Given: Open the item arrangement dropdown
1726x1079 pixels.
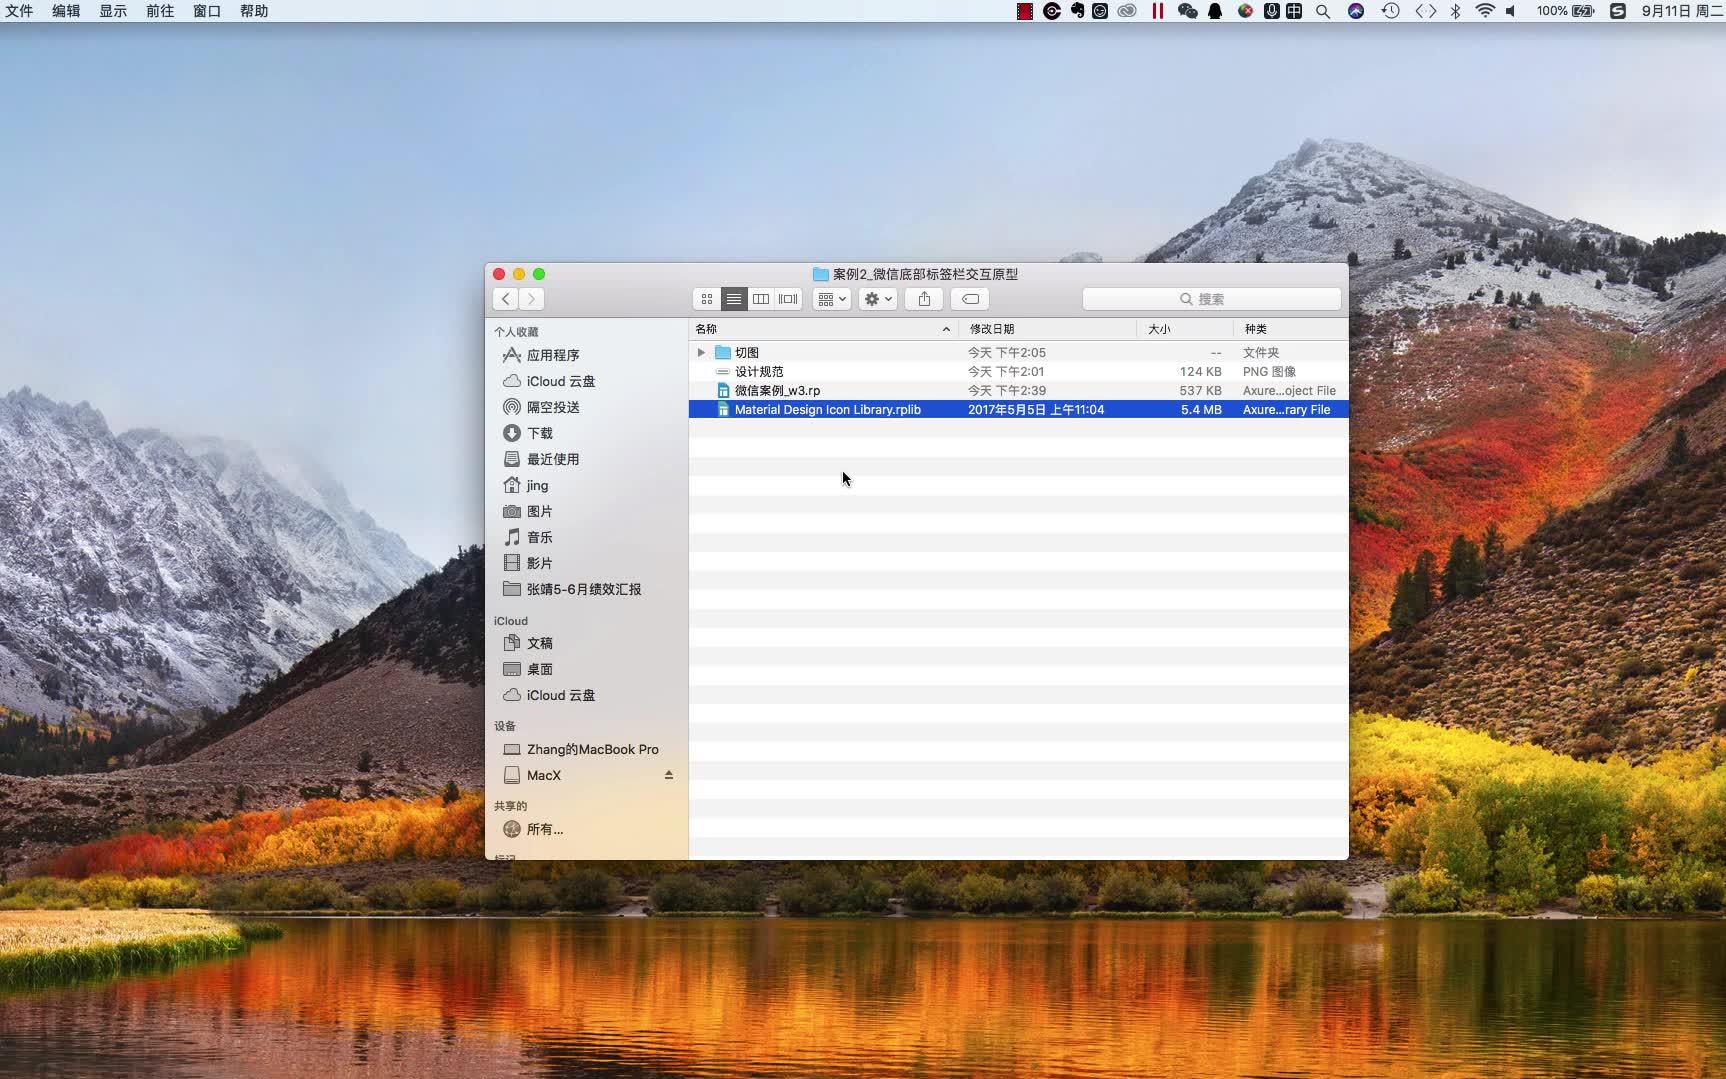Looking at the screenshot, I should [832, 299].
